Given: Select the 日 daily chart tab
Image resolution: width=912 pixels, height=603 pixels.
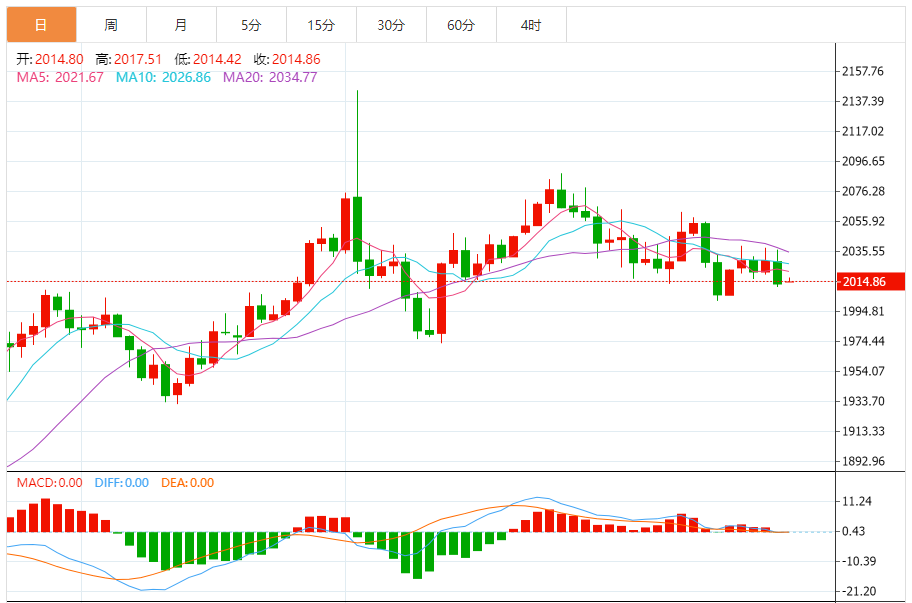Looking at the screenshot, I should click(41, 25).
